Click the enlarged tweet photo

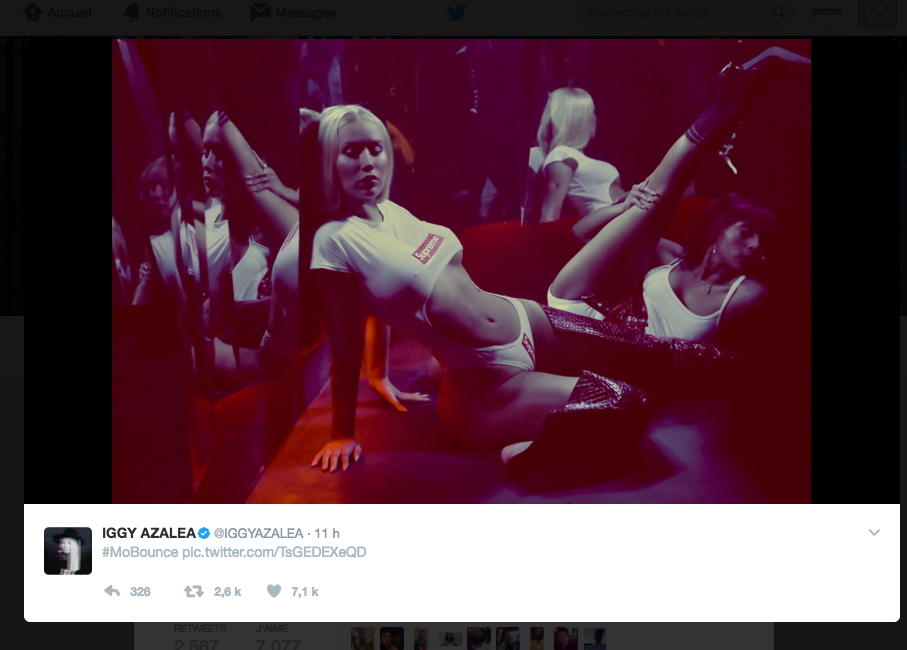point(461,271)
